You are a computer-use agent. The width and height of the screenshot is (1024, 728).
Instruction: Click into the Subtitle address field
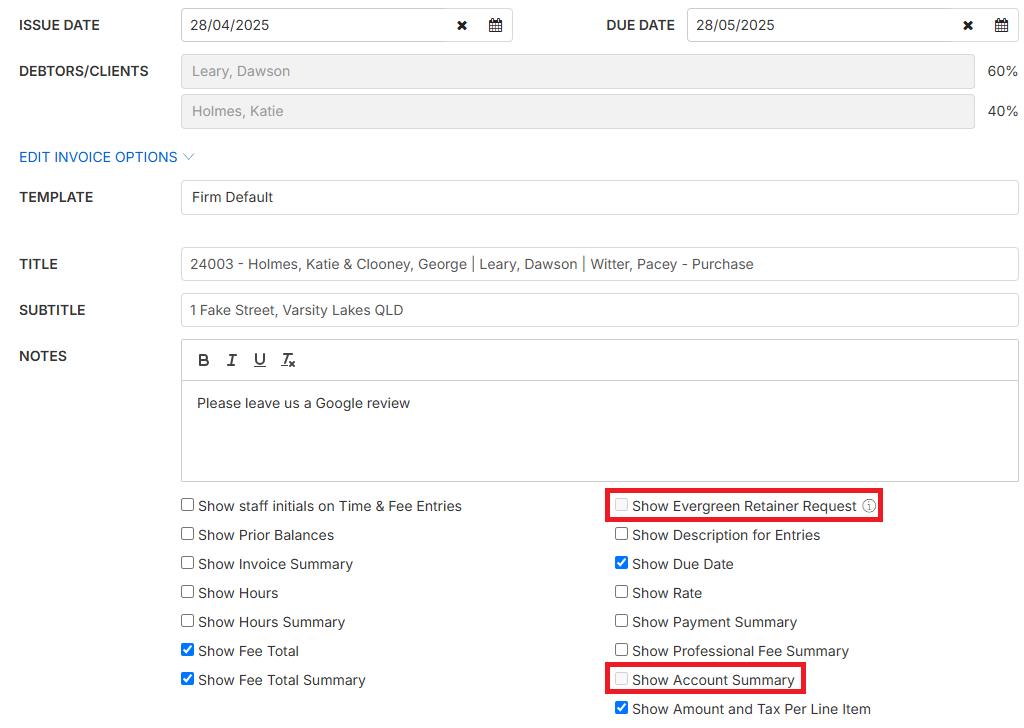599,310
